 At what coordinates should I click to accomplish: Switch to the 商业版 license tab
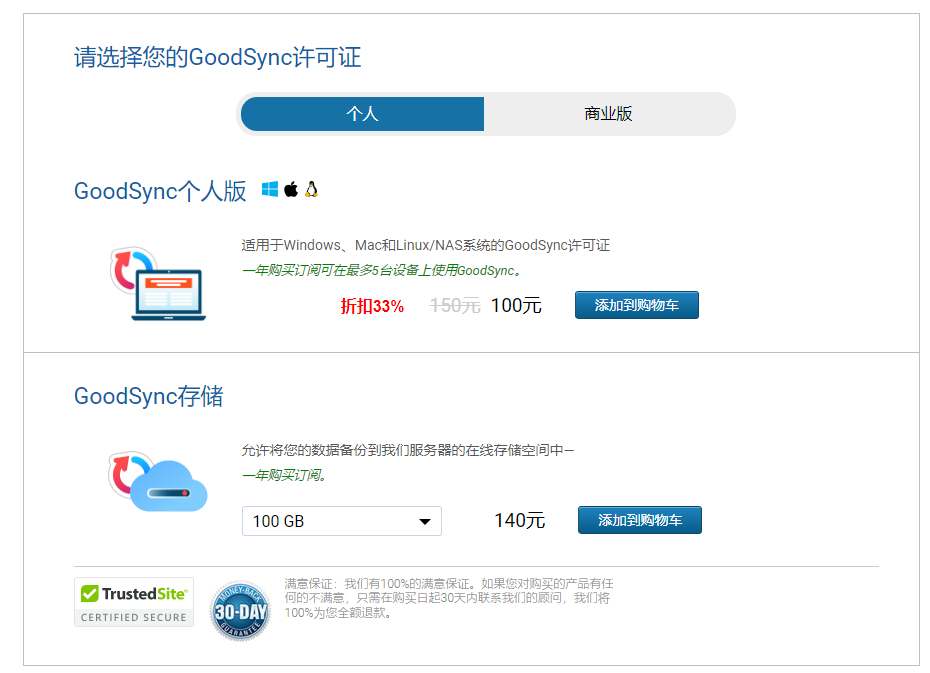click(x=608, y=114)
